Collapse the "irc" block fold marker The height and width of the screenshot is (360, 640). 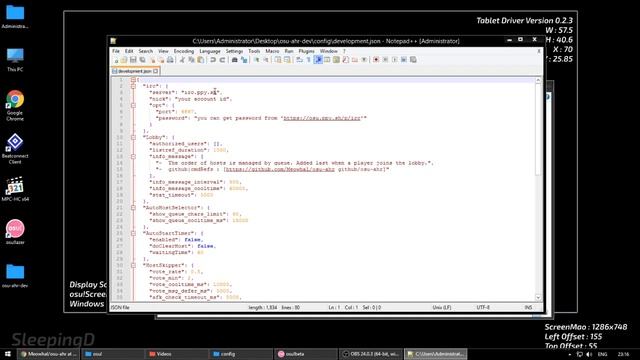click(x=133, y=86)
